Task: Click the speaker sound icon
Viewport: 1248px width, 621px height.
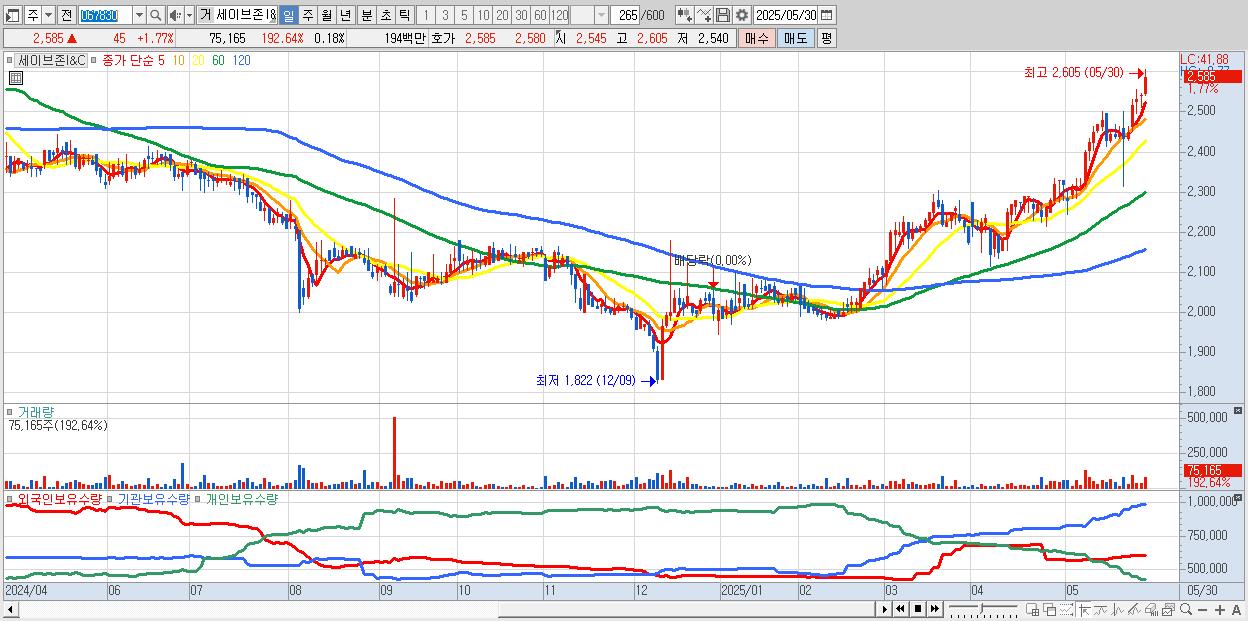Action: point(175,15)
